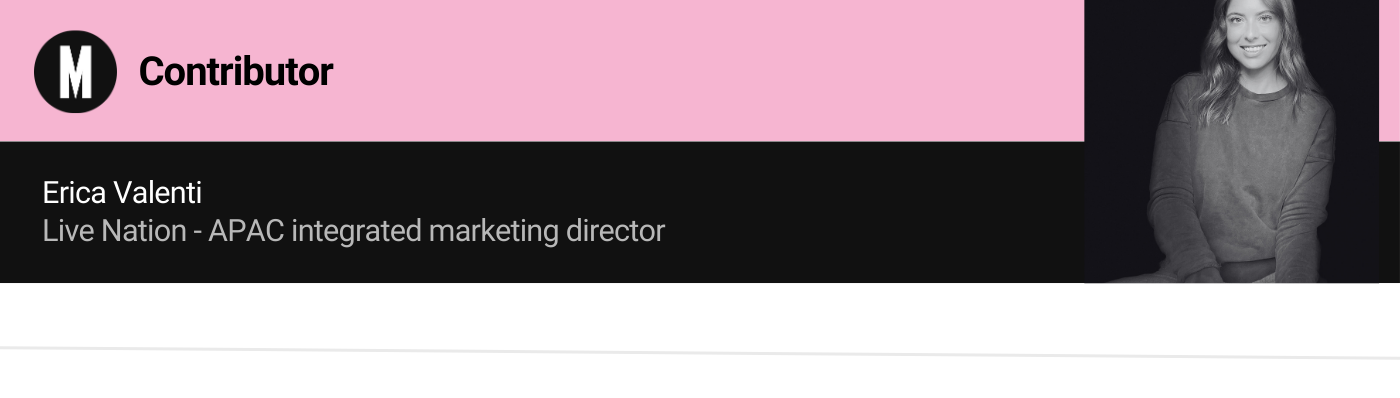The image size is (1400, 398).
Task: Click the grey horizontal divider line
Action: point(700,352)
